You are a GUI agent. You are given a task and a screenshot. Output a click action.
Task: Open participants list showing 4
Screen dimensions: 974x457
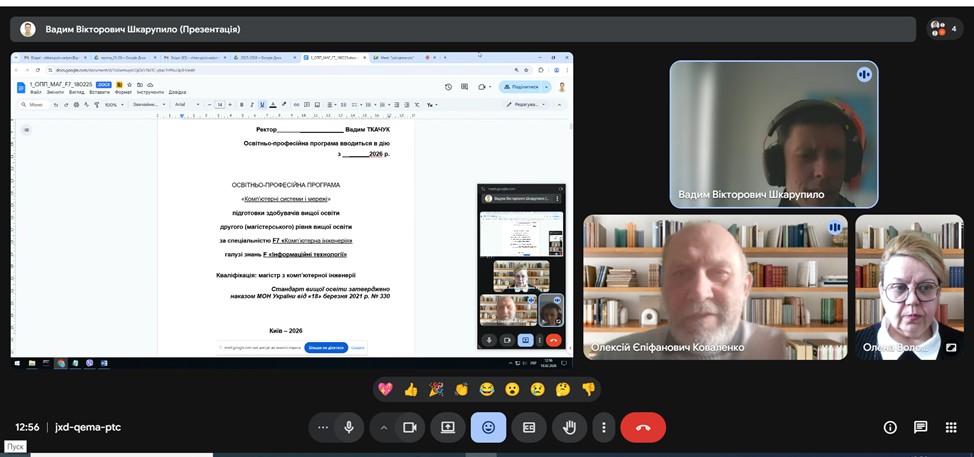point(945,29)
